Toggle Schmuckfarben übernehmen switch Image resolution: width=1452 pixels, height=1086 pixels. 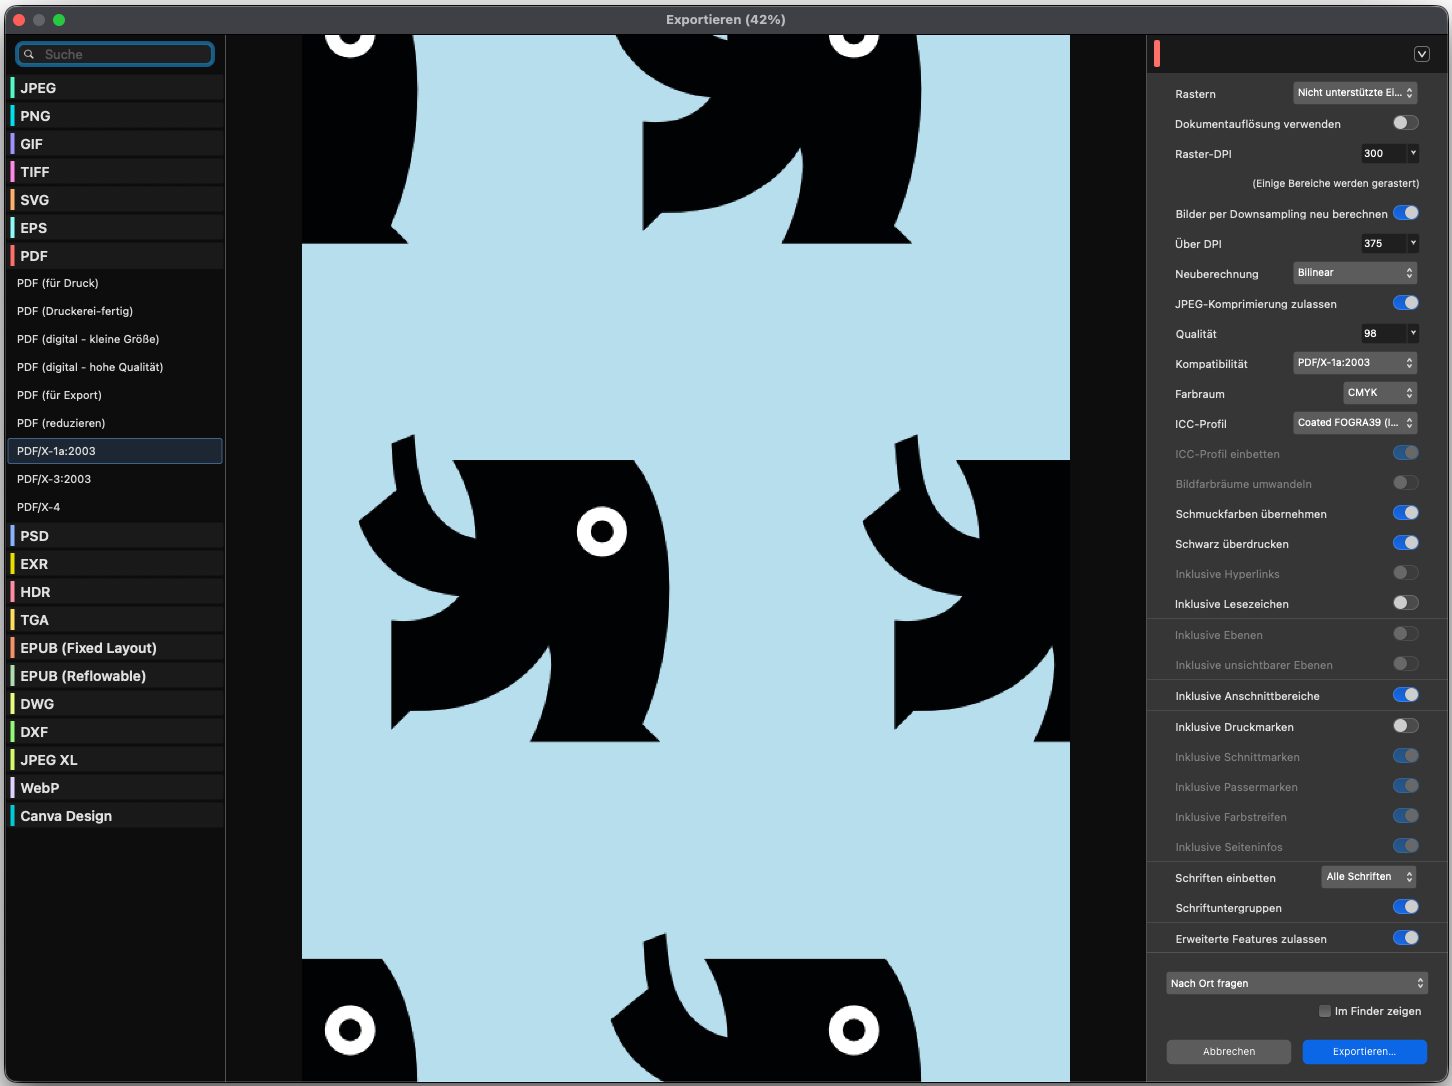1406,513
